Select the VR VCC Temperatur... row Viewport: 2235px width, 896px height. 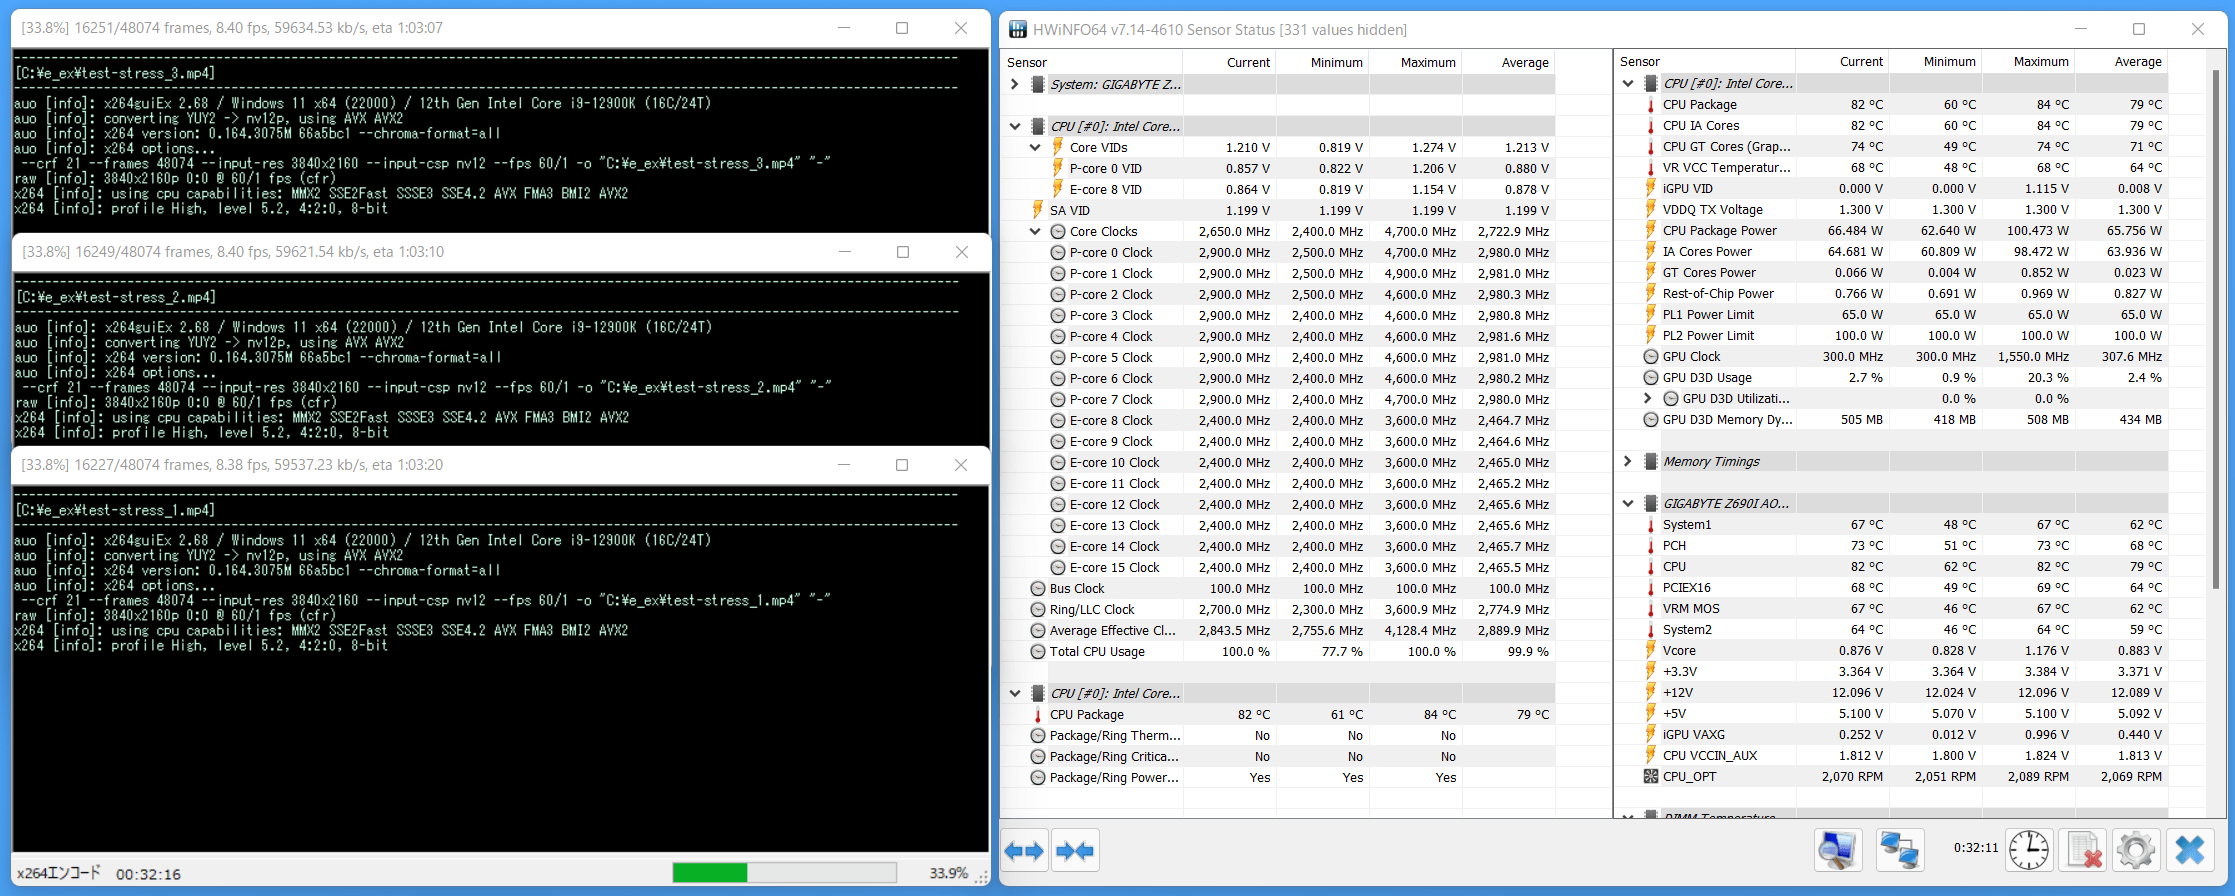(x=1891, y=167)
